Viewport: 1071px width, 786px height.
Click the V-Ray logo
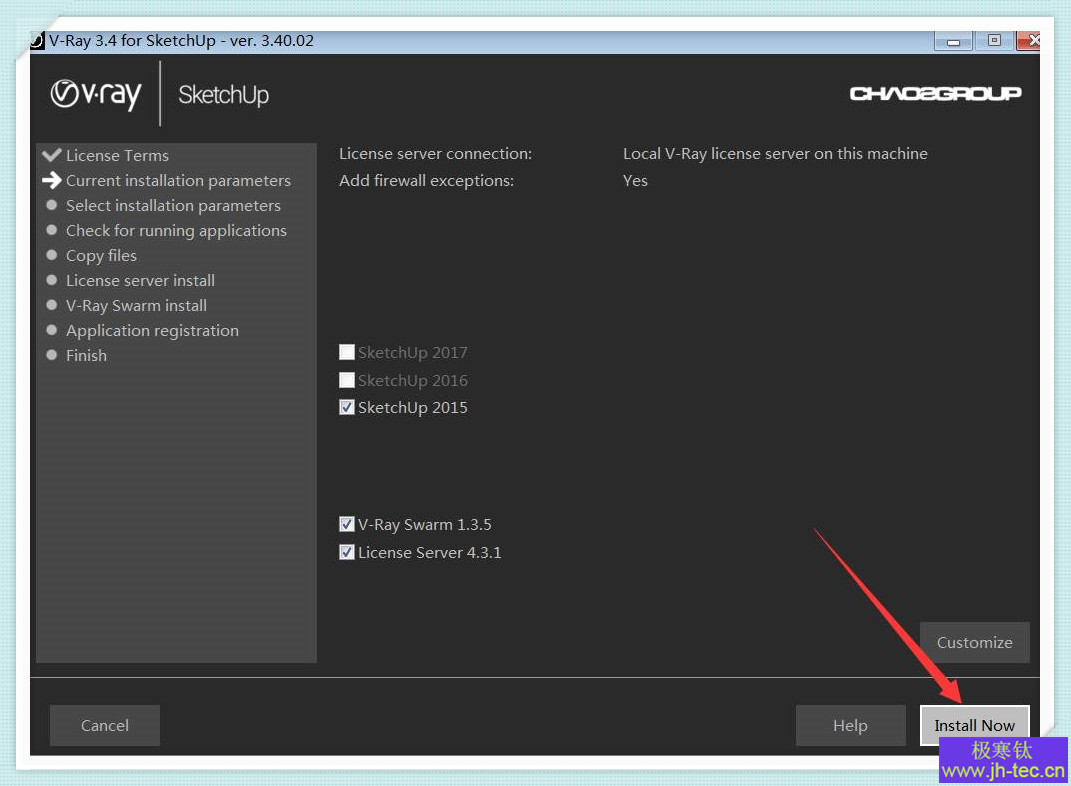point(96,94)
